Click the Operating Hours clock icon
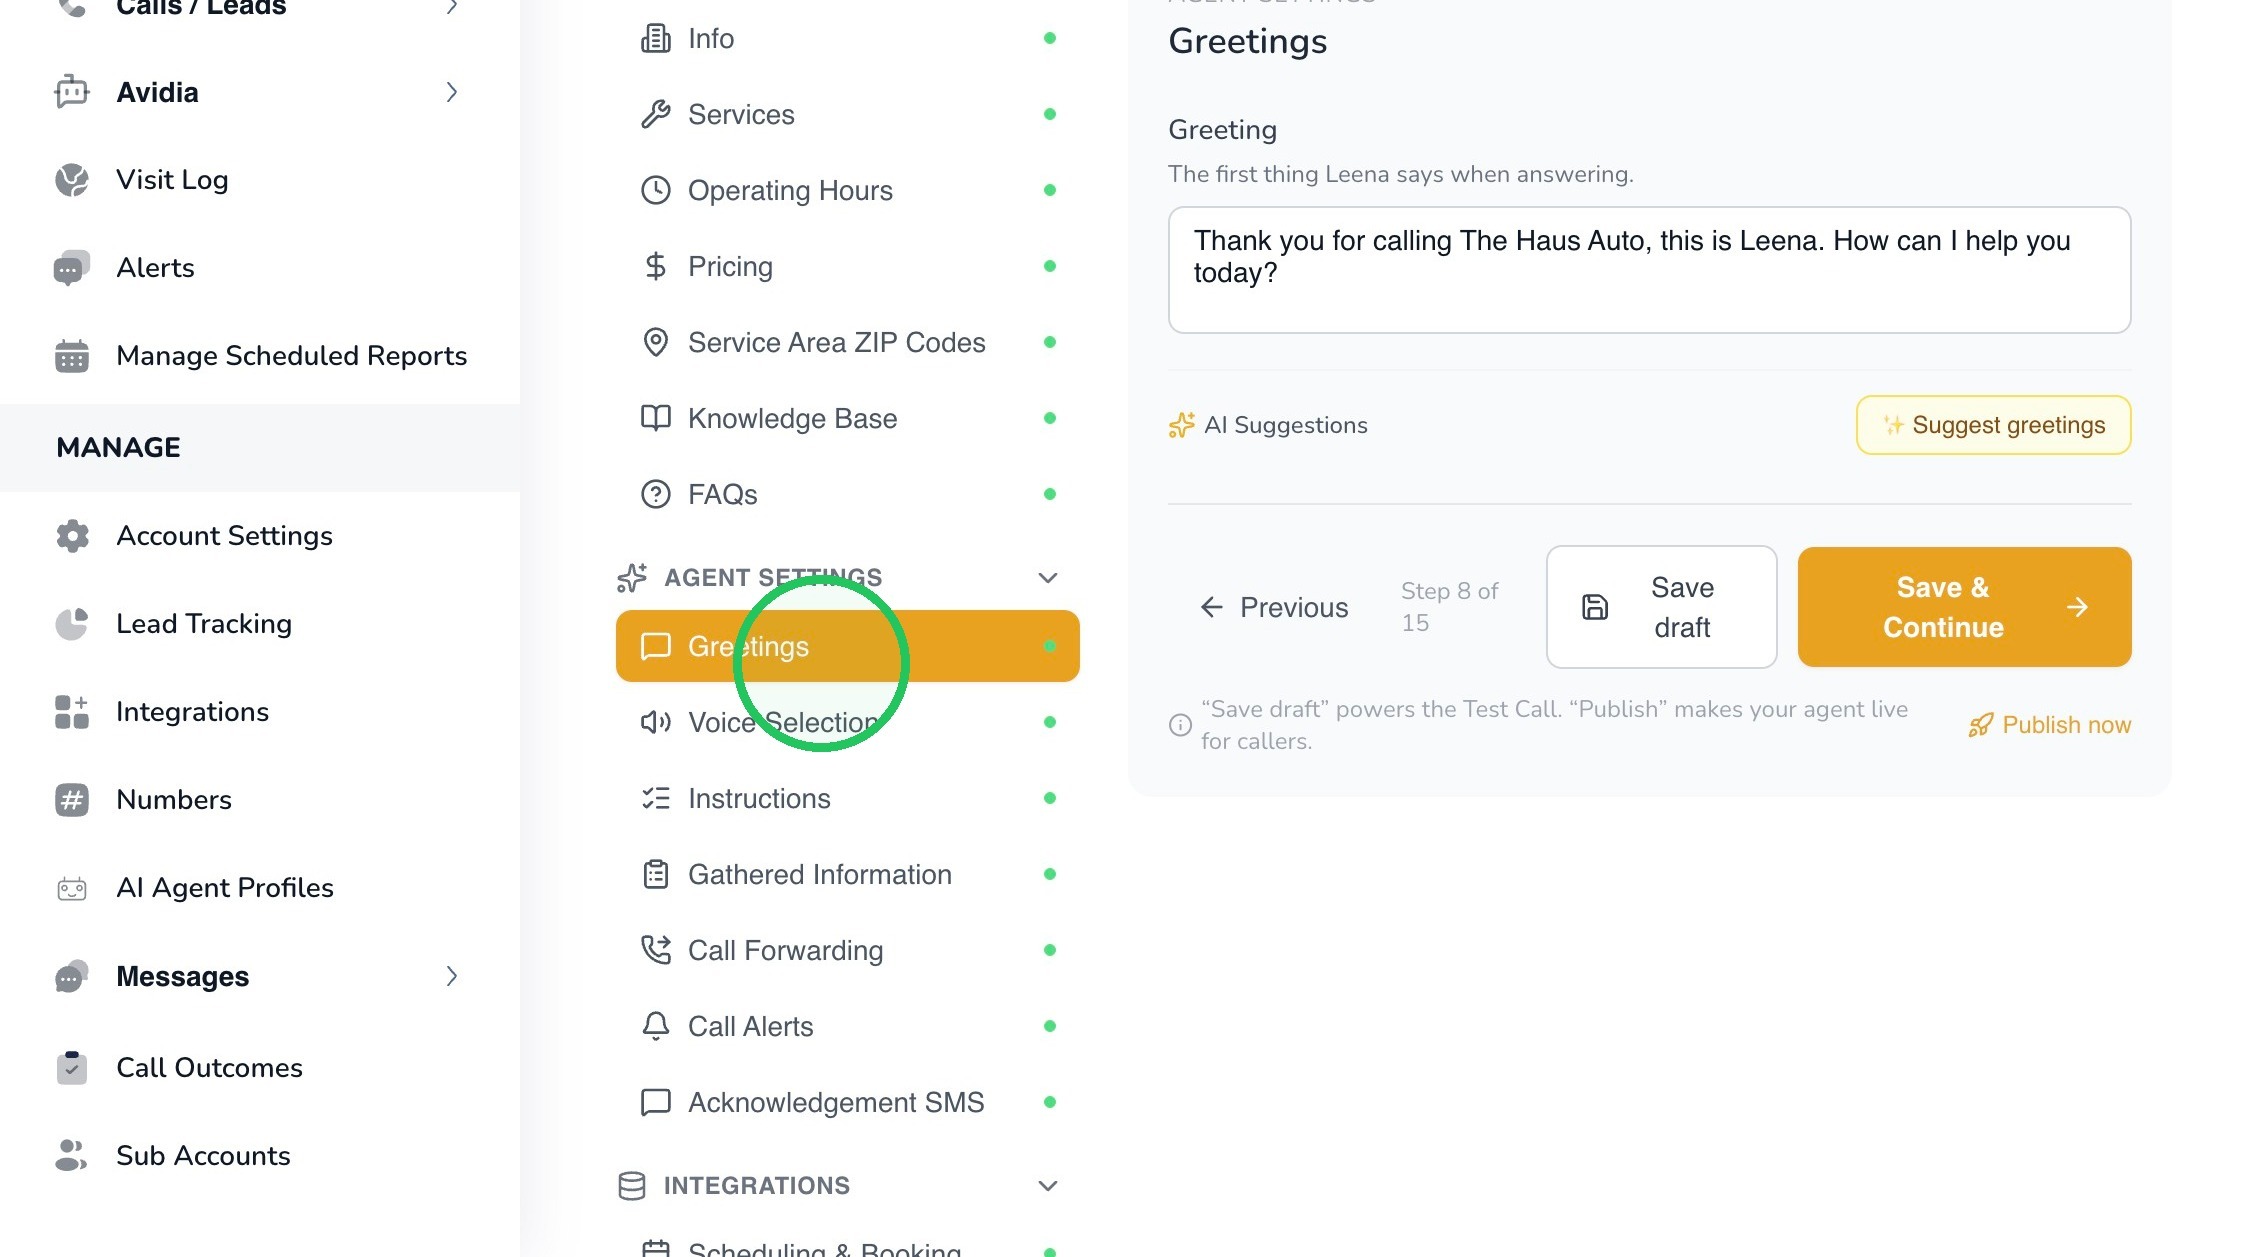2252x1257 pixels. click(656, 190)
